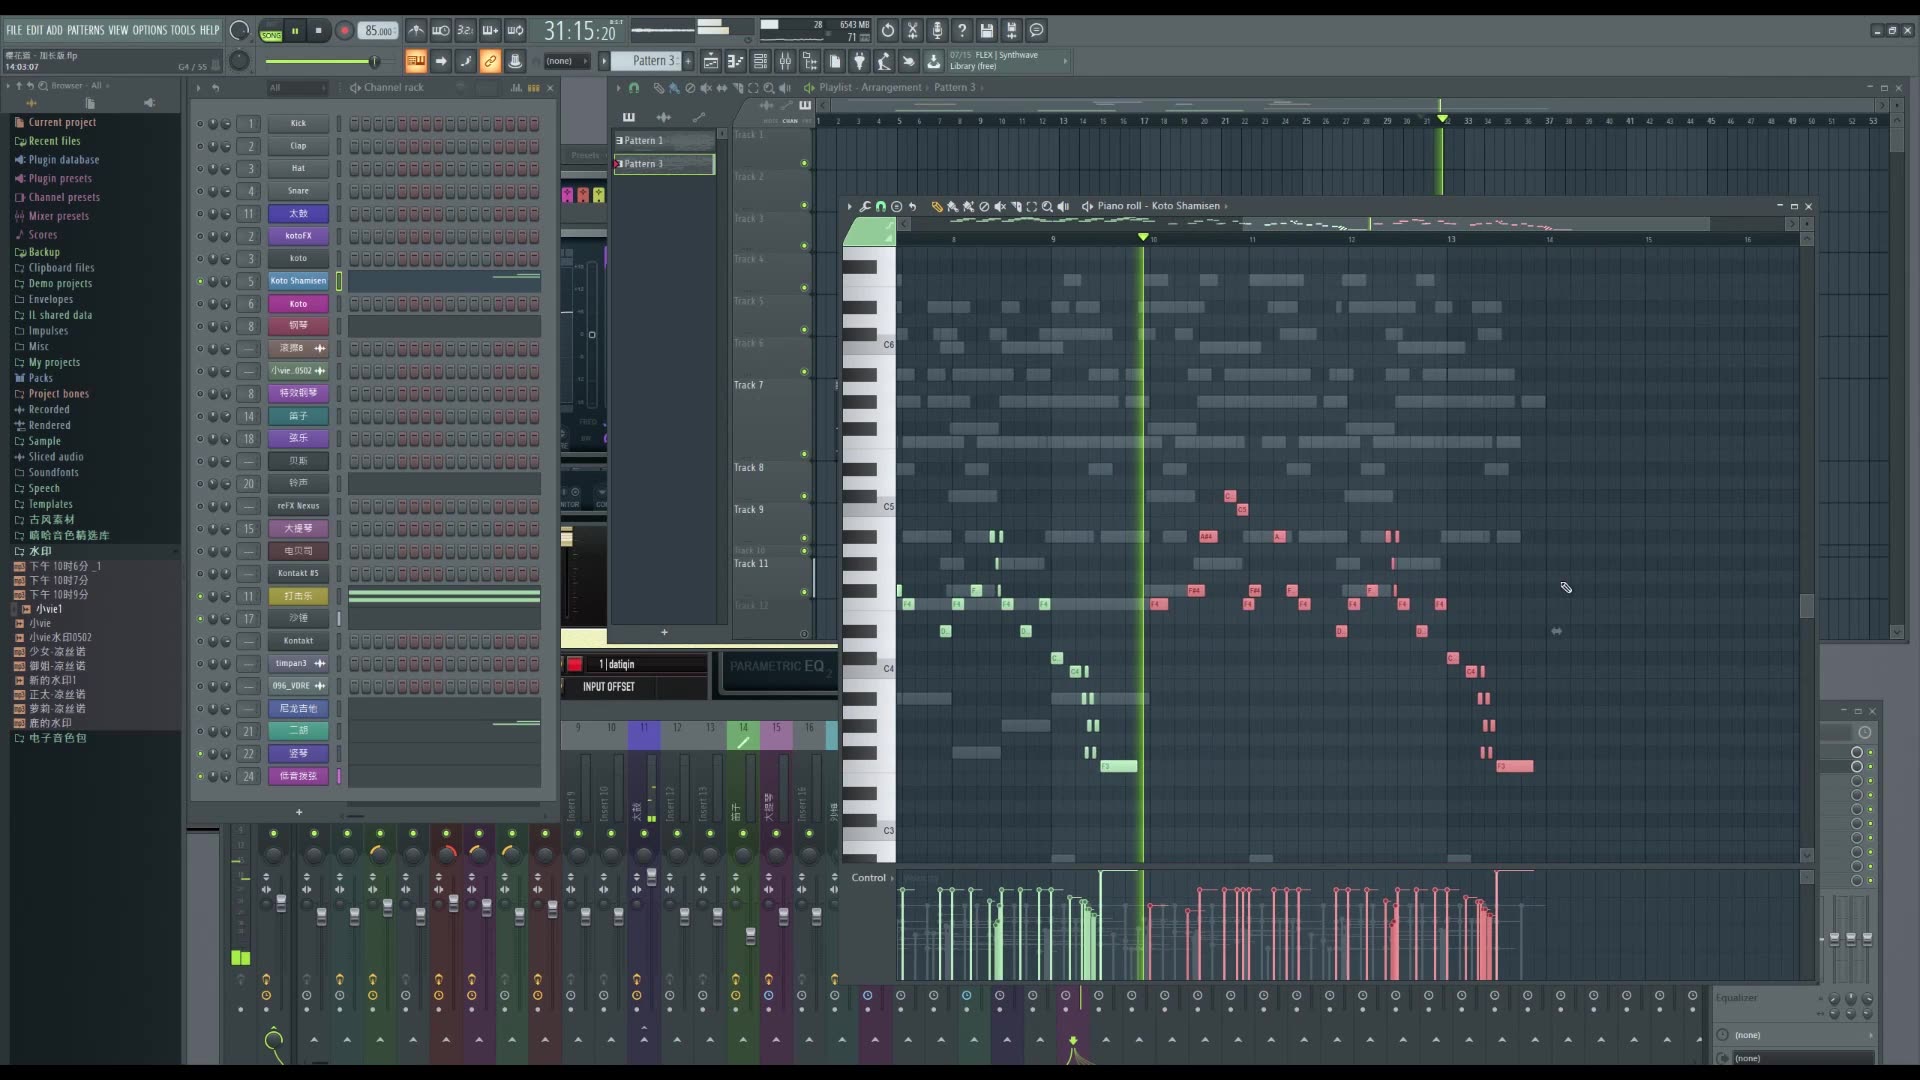The width and height of the screenshot is (1920, 1080).
Task: Open the EDIT menu
Action: click(35, 30)
